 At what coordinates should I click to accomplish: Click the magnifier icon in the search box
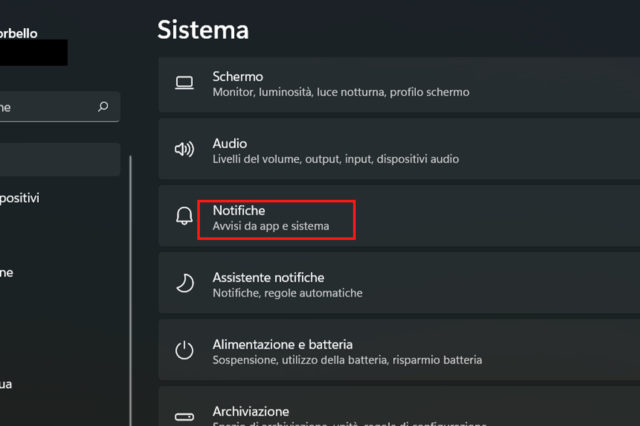tap(102, 106)
